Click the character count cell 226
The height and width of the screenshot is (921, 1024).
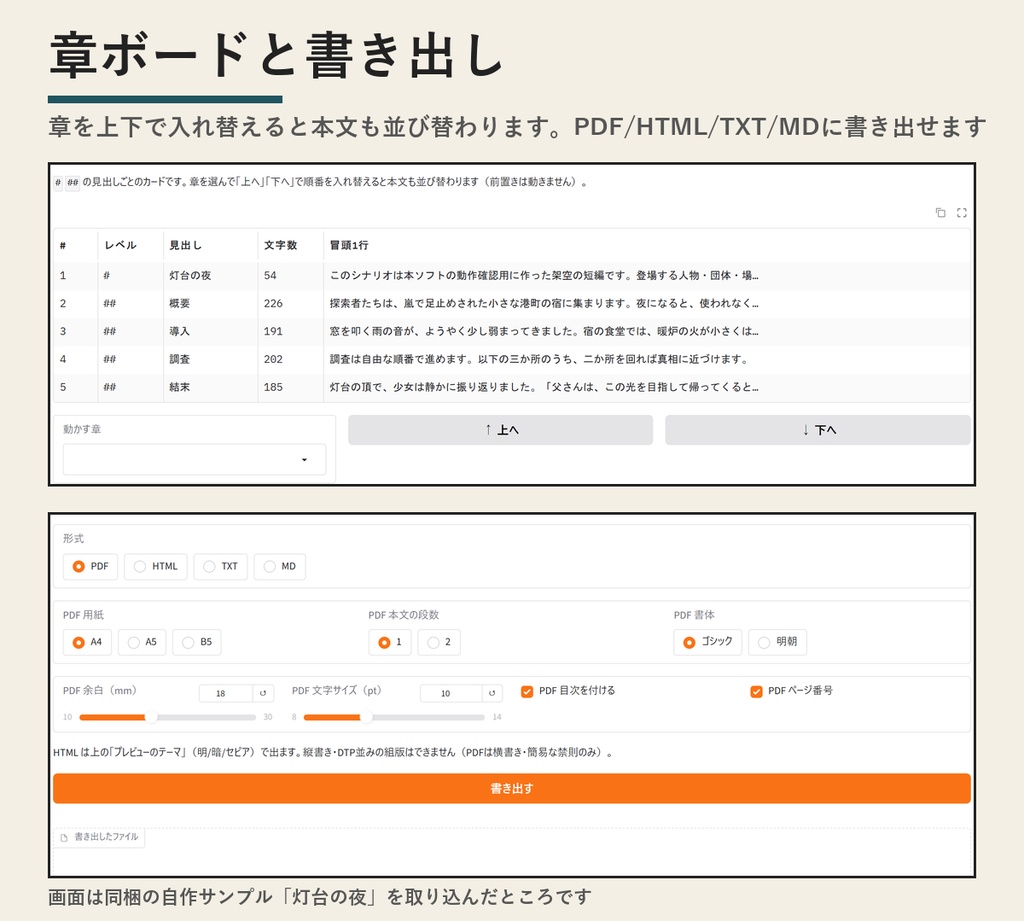point(291,304)
